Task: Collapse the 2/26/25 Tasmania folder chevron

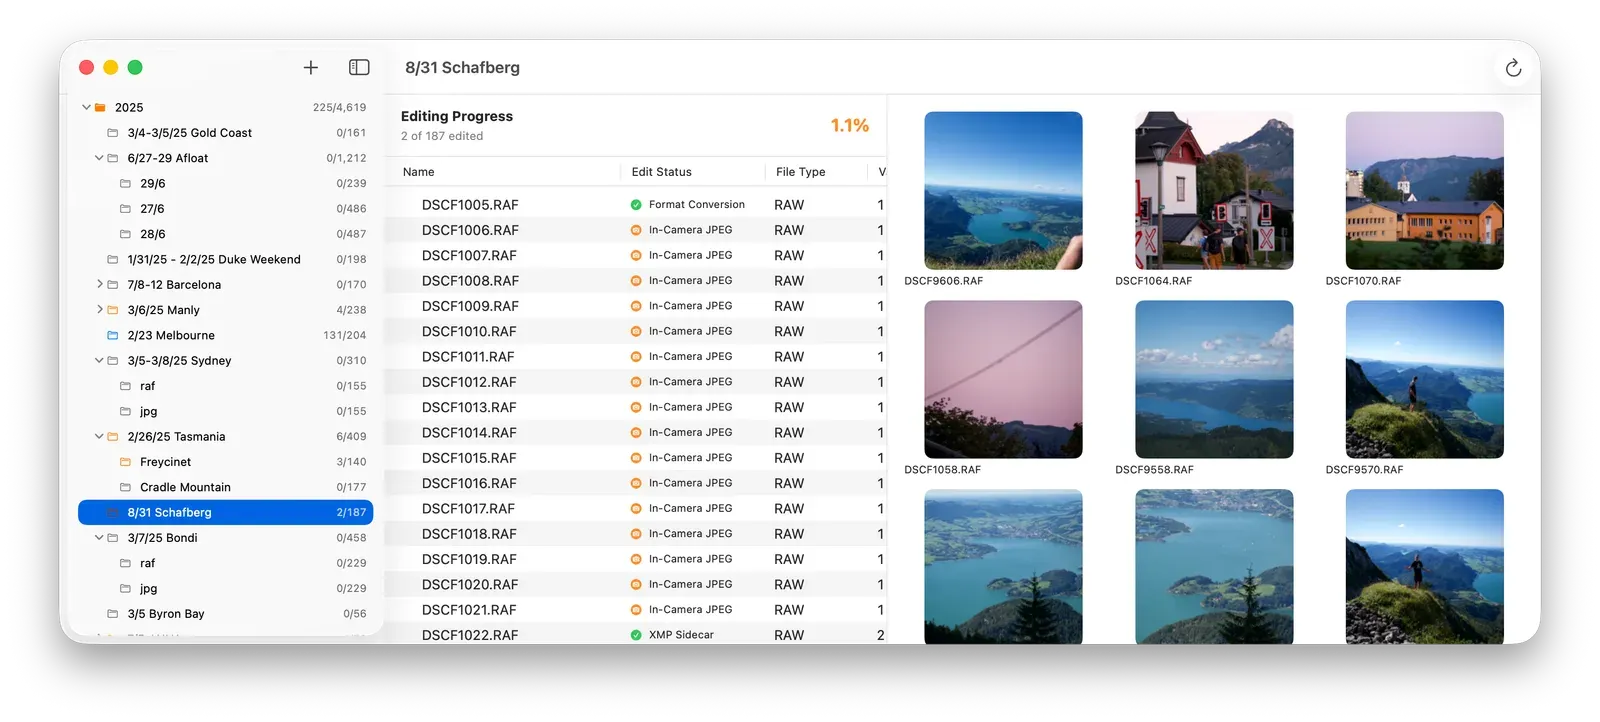Action: [99, 437]
